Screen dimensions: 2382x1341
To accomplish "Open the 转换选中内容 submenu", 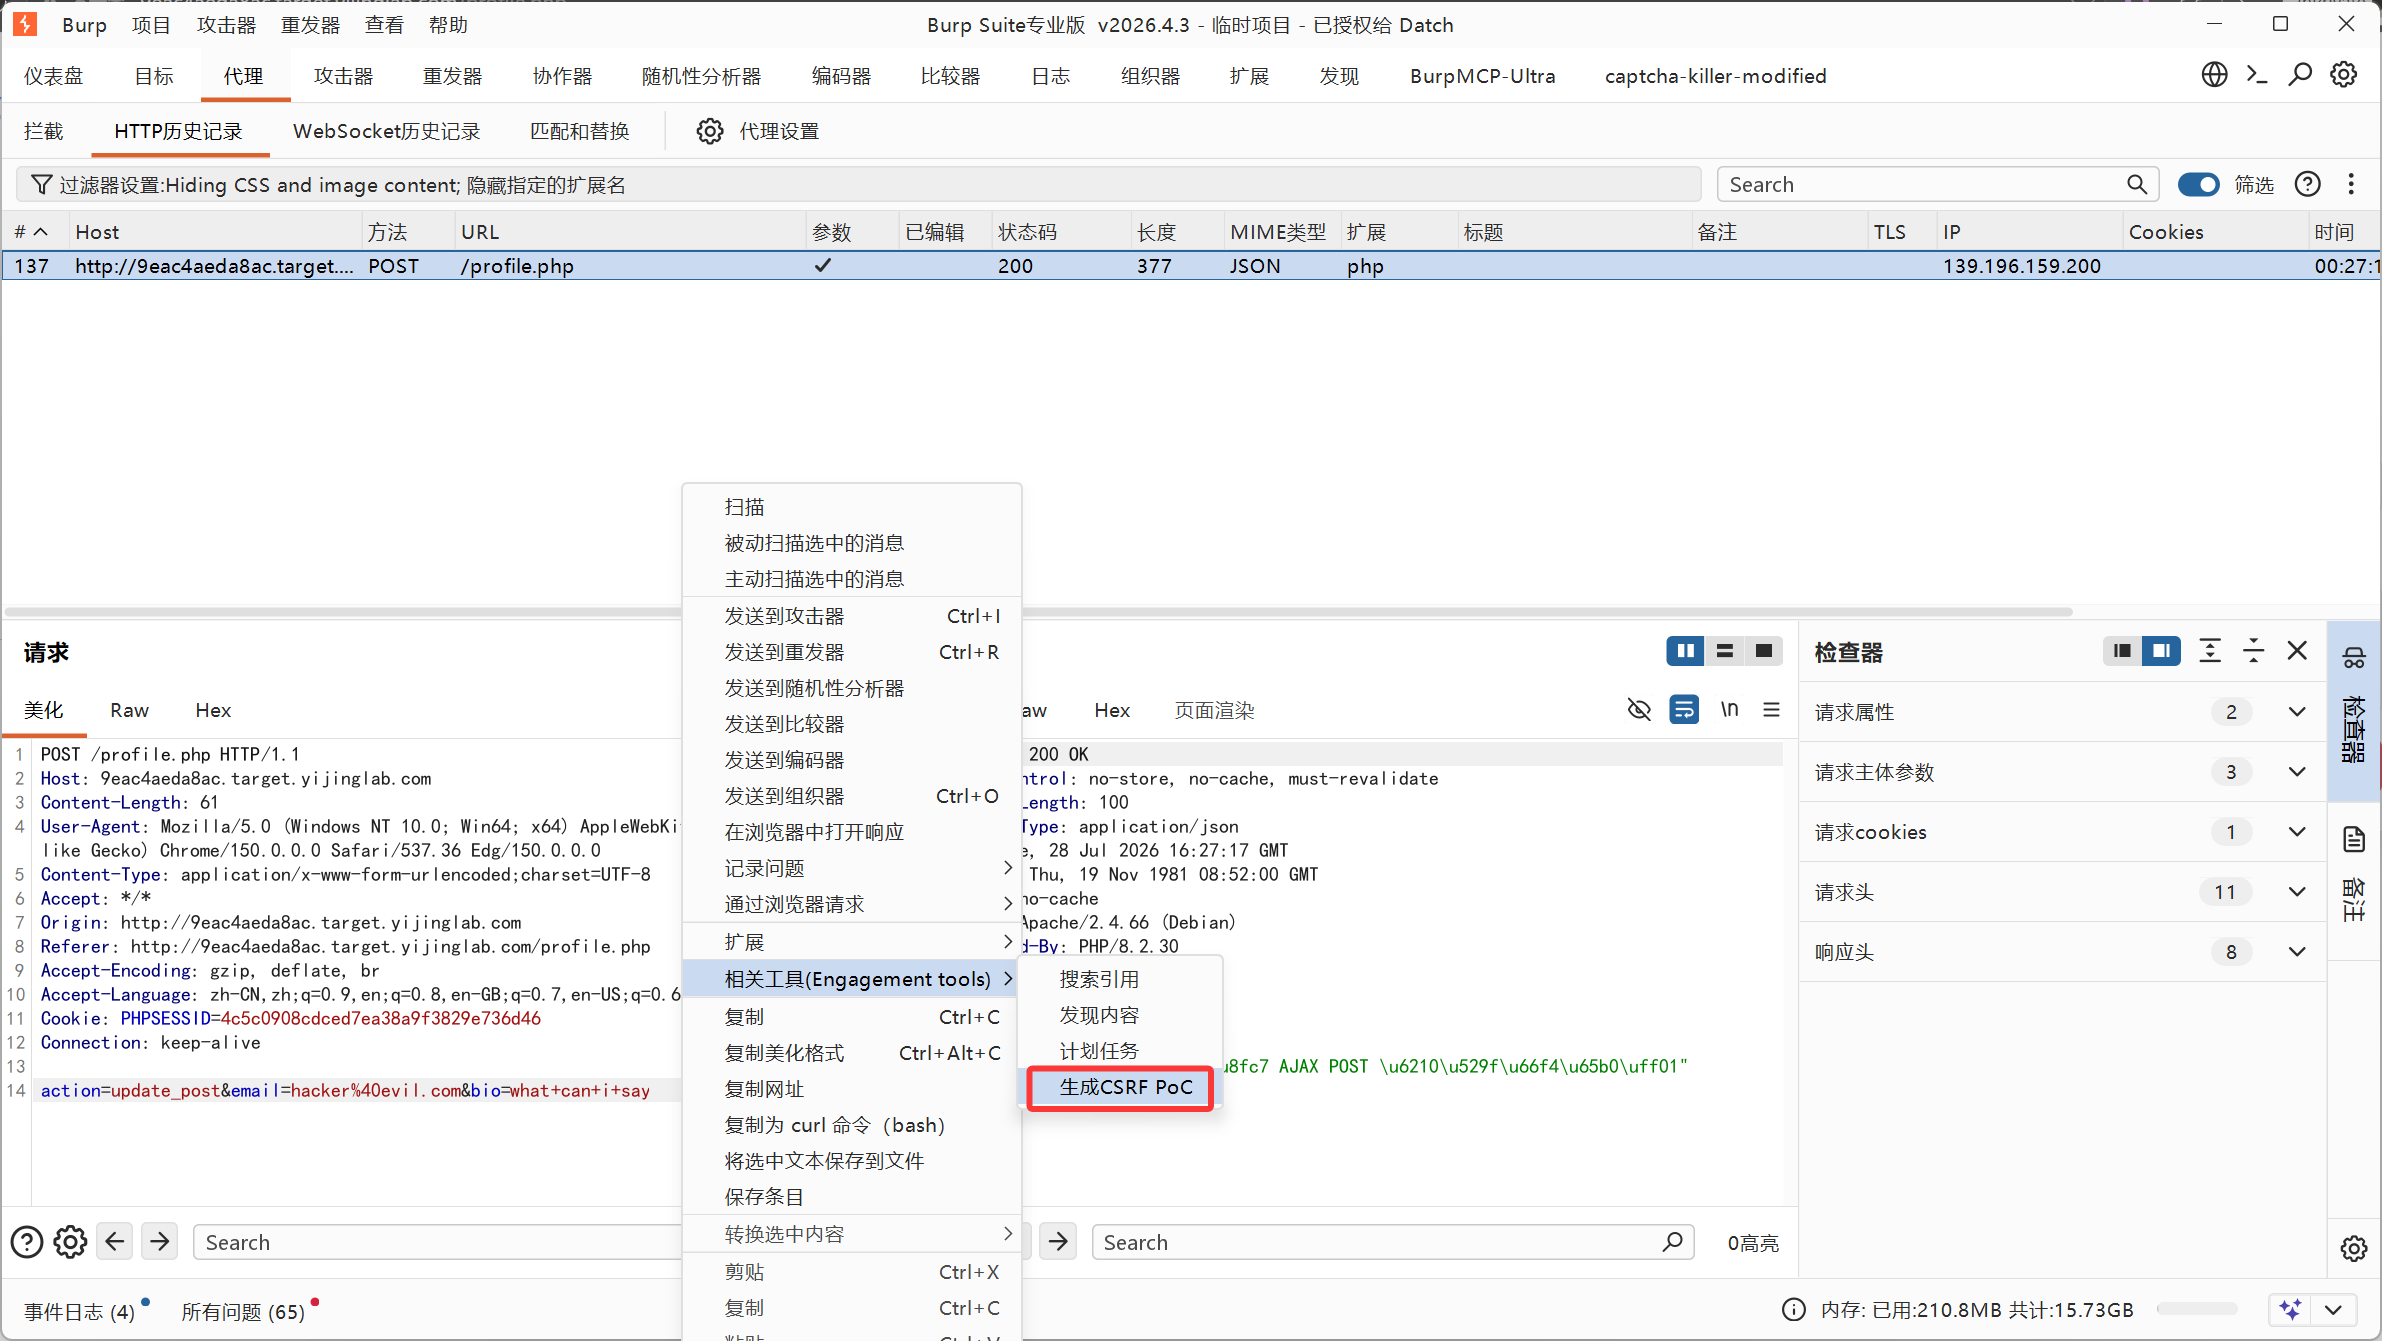I will (852, 1234).
